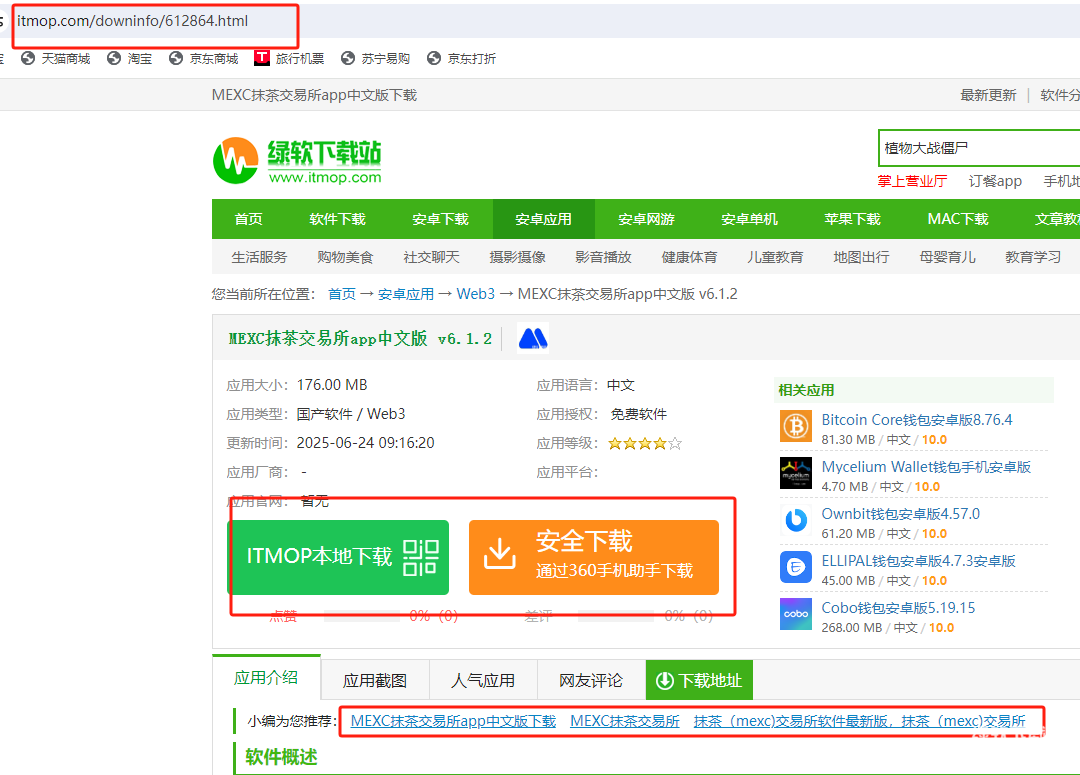1080x775 pixels.
Task: Click the red 旅行机票 bookmark icon
Action: tap(262, 58)
